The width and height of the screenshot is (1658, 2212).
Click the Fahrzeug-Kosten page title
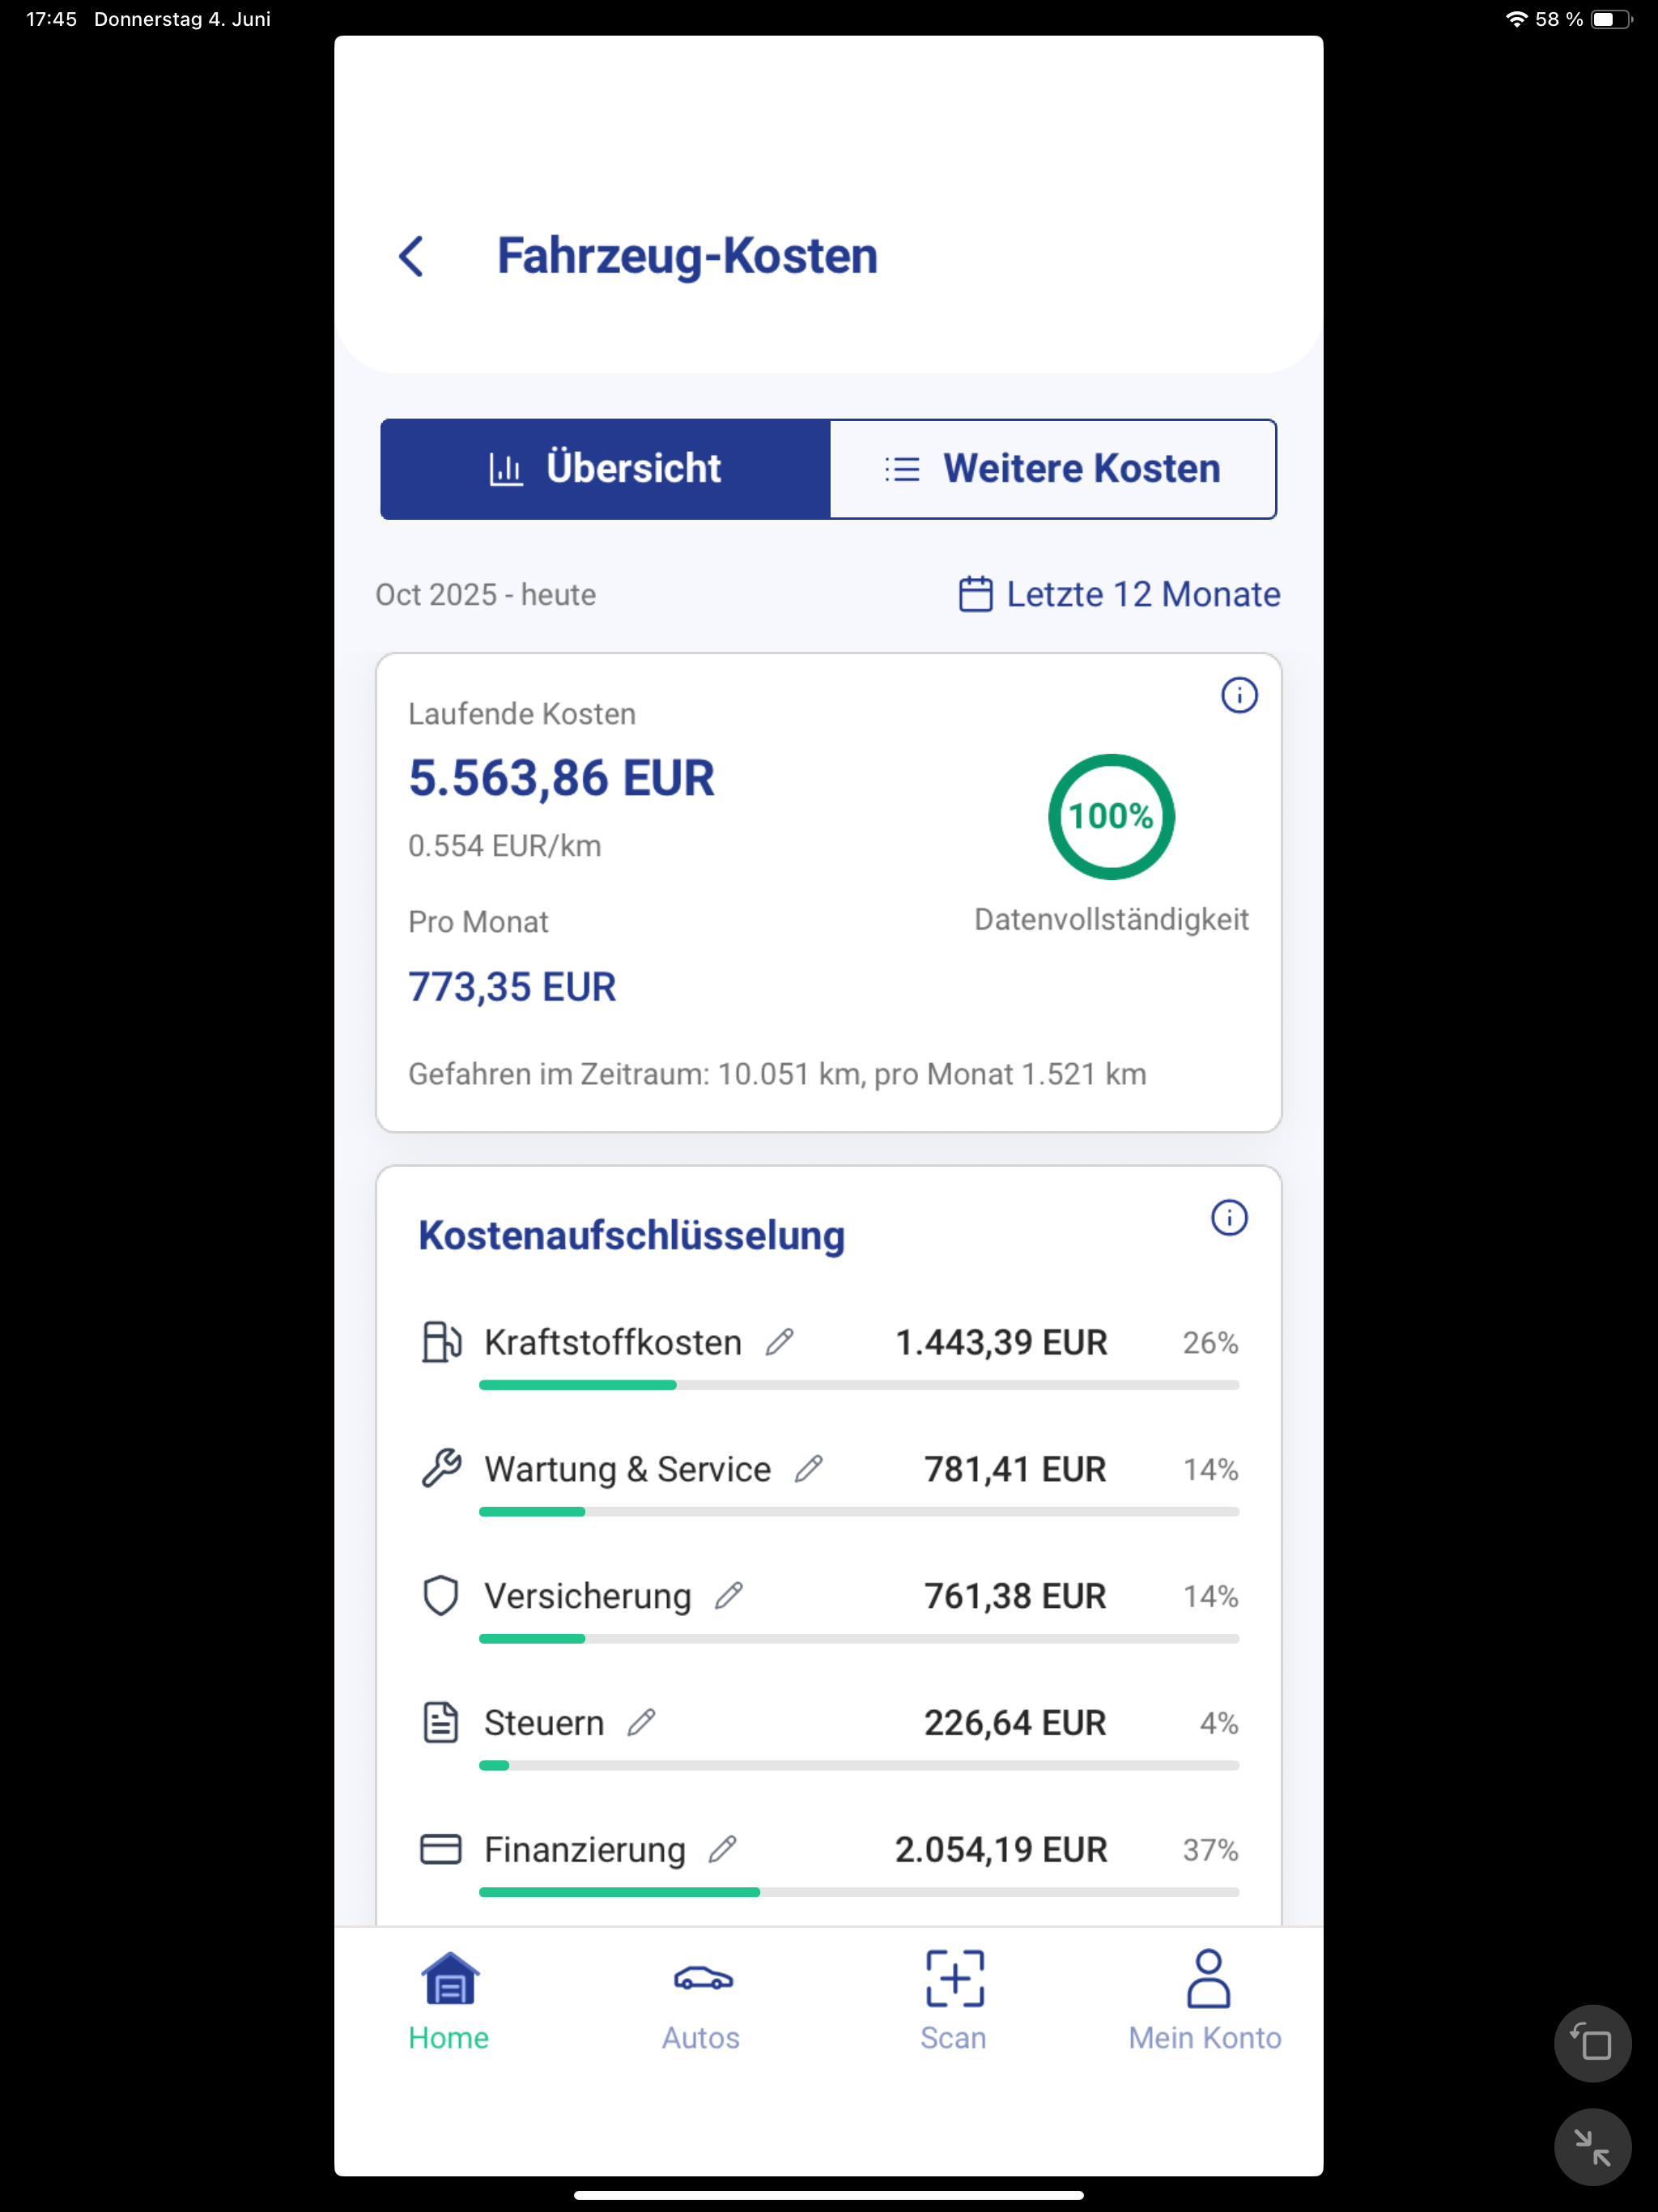coord(687,256)
